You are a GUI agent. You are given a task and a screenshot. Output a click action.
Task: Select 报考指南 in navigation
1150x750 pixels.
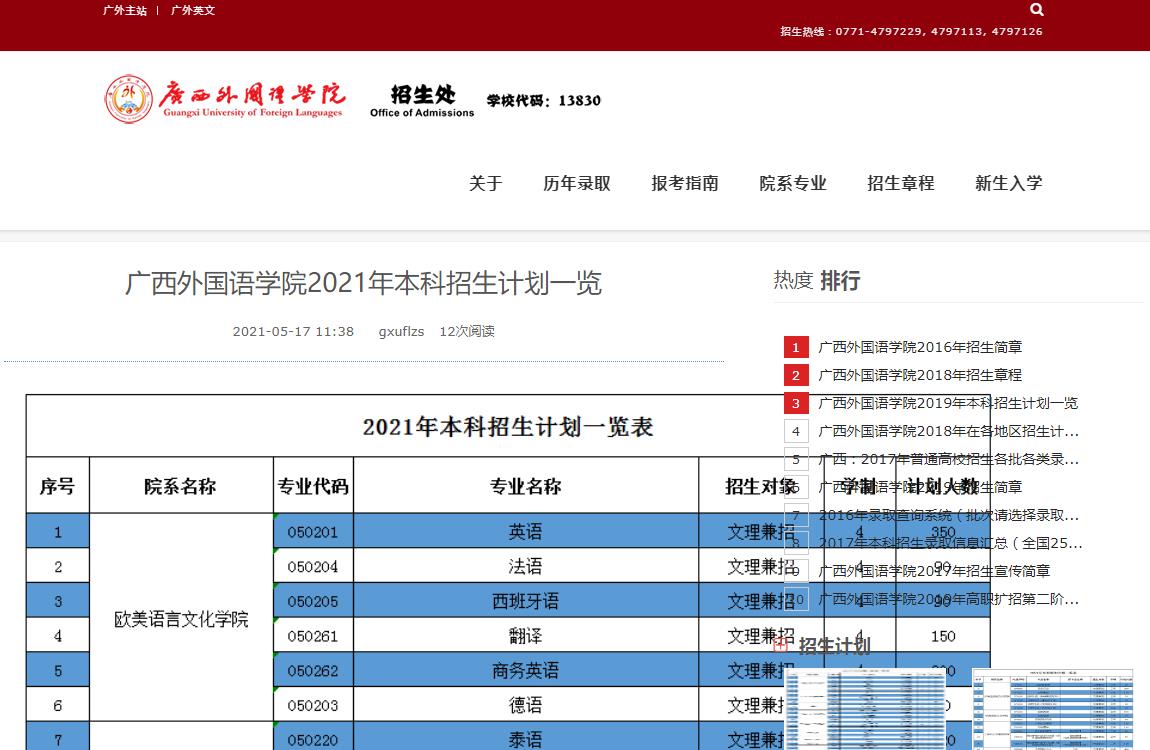pos(685,183)
